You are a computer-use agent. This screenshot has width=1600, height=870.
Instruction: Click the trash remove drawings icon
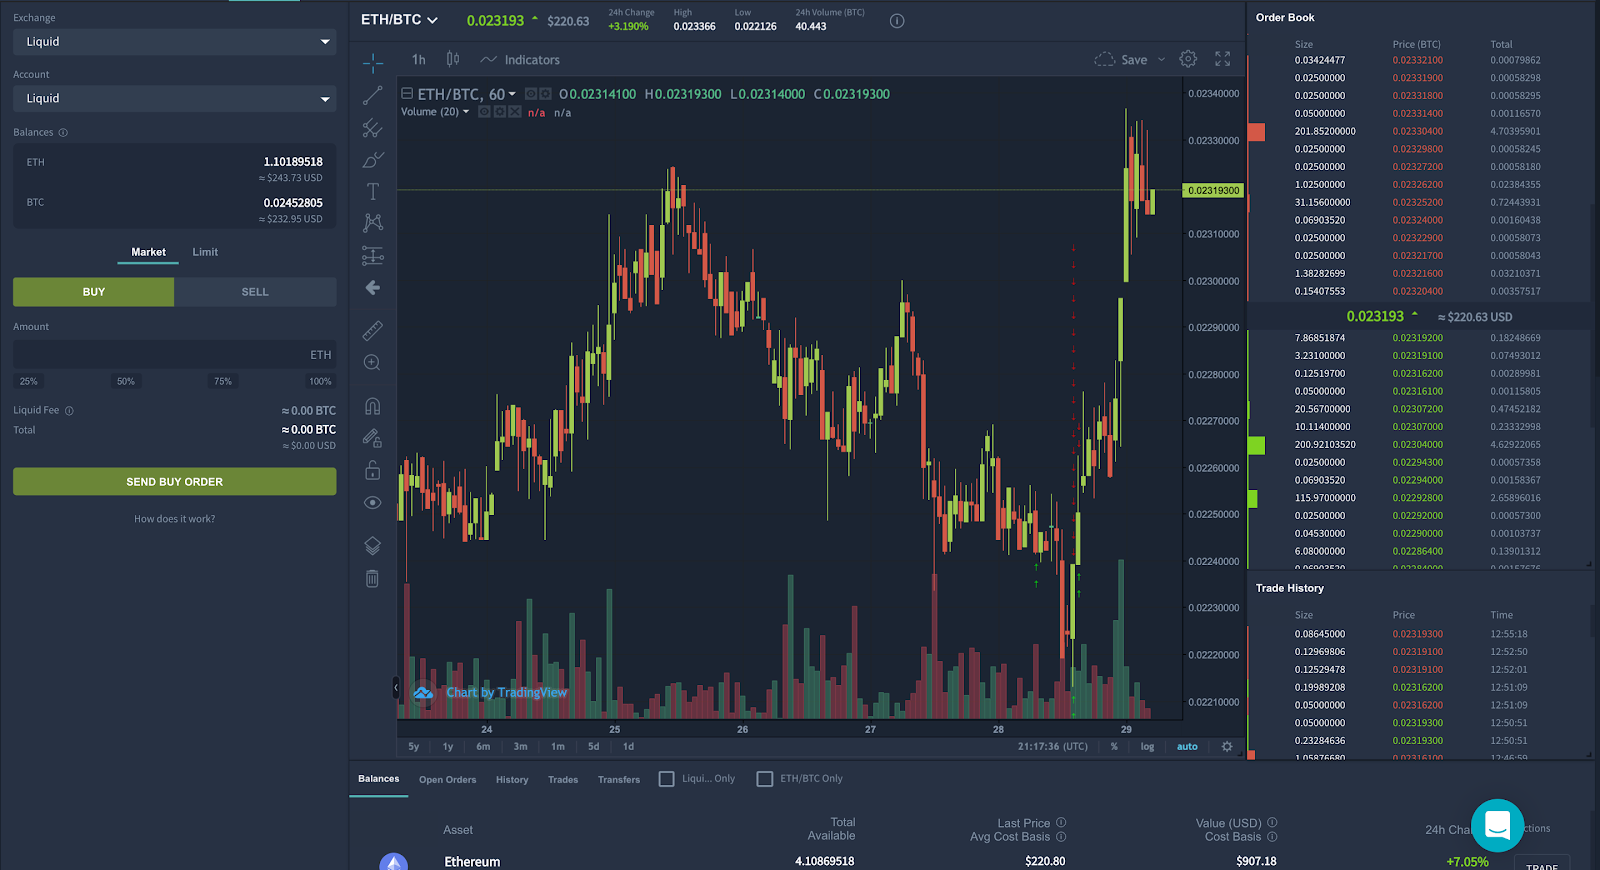[372, 578]
